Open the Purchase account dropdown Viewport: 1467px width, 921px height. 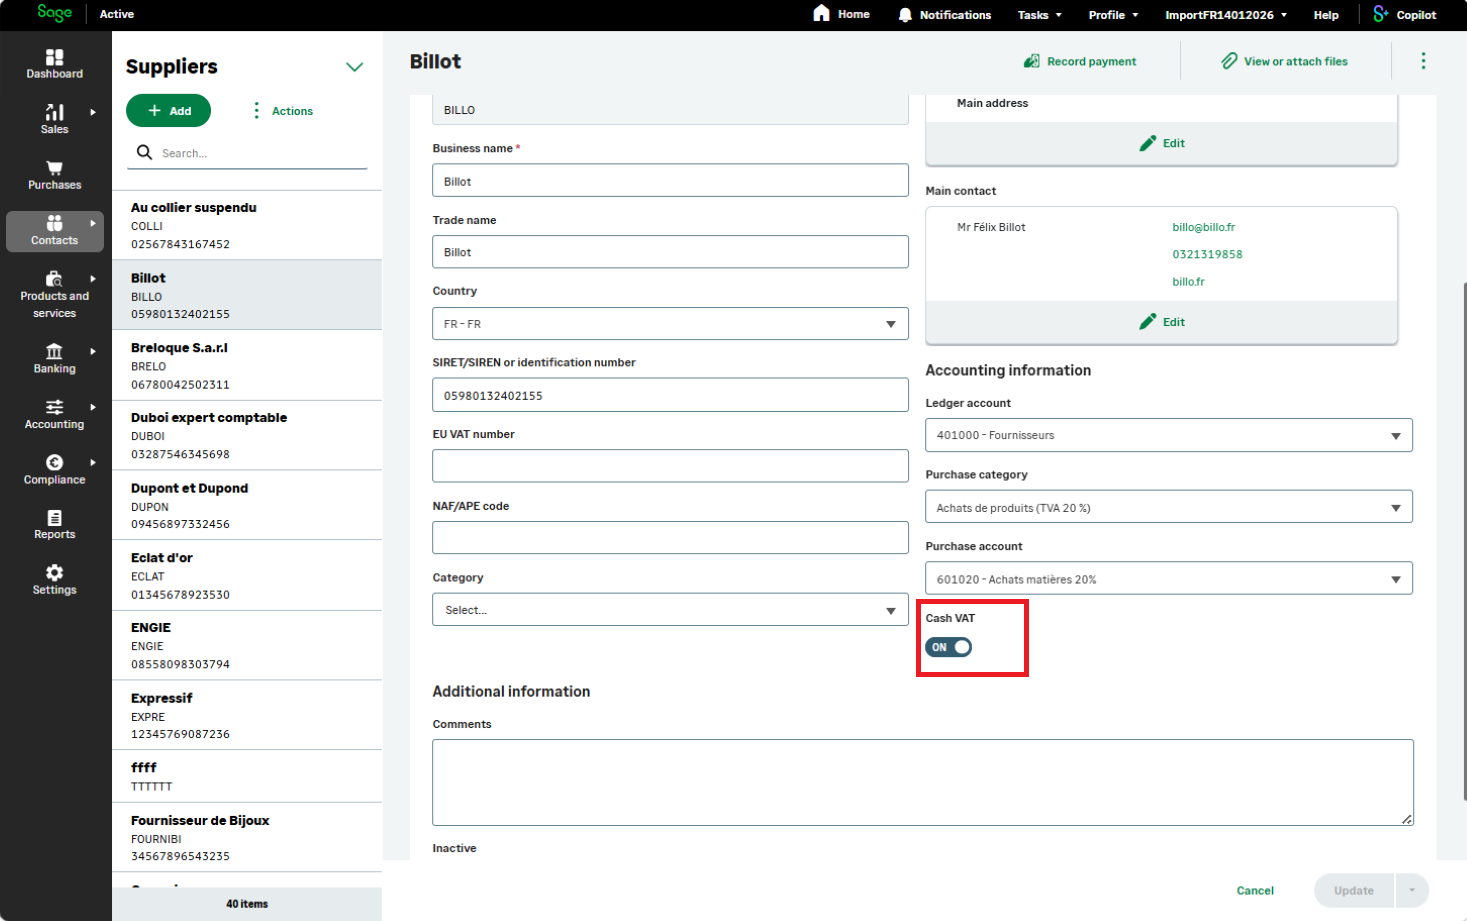coord(1169,579)
